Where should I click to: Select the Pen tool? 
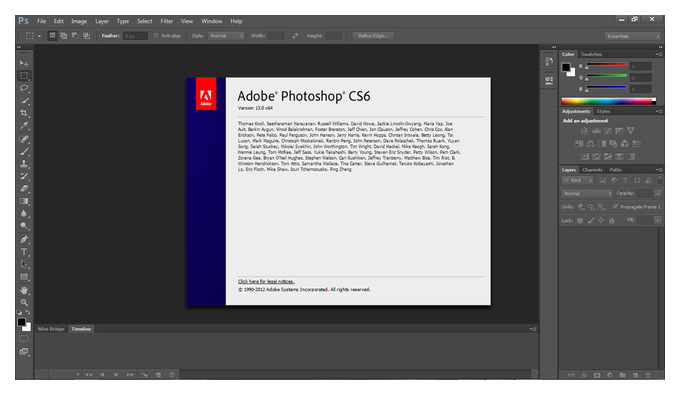24,239
